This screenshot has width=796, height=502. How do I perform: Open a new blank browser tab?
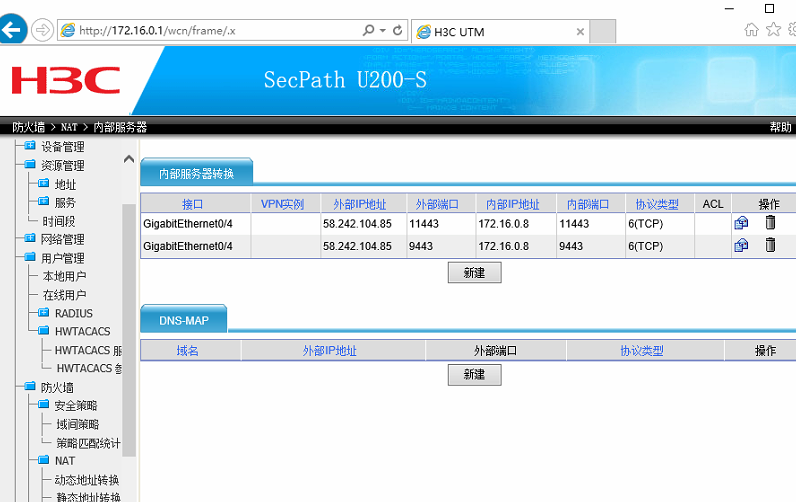(x=603, y=32)
